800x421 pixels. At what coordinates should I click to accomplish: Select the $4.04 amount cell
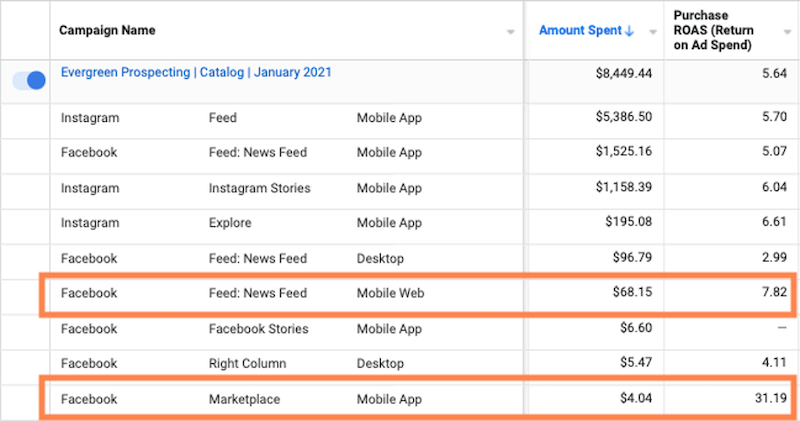pyautogui.click(x=636, y=398)
